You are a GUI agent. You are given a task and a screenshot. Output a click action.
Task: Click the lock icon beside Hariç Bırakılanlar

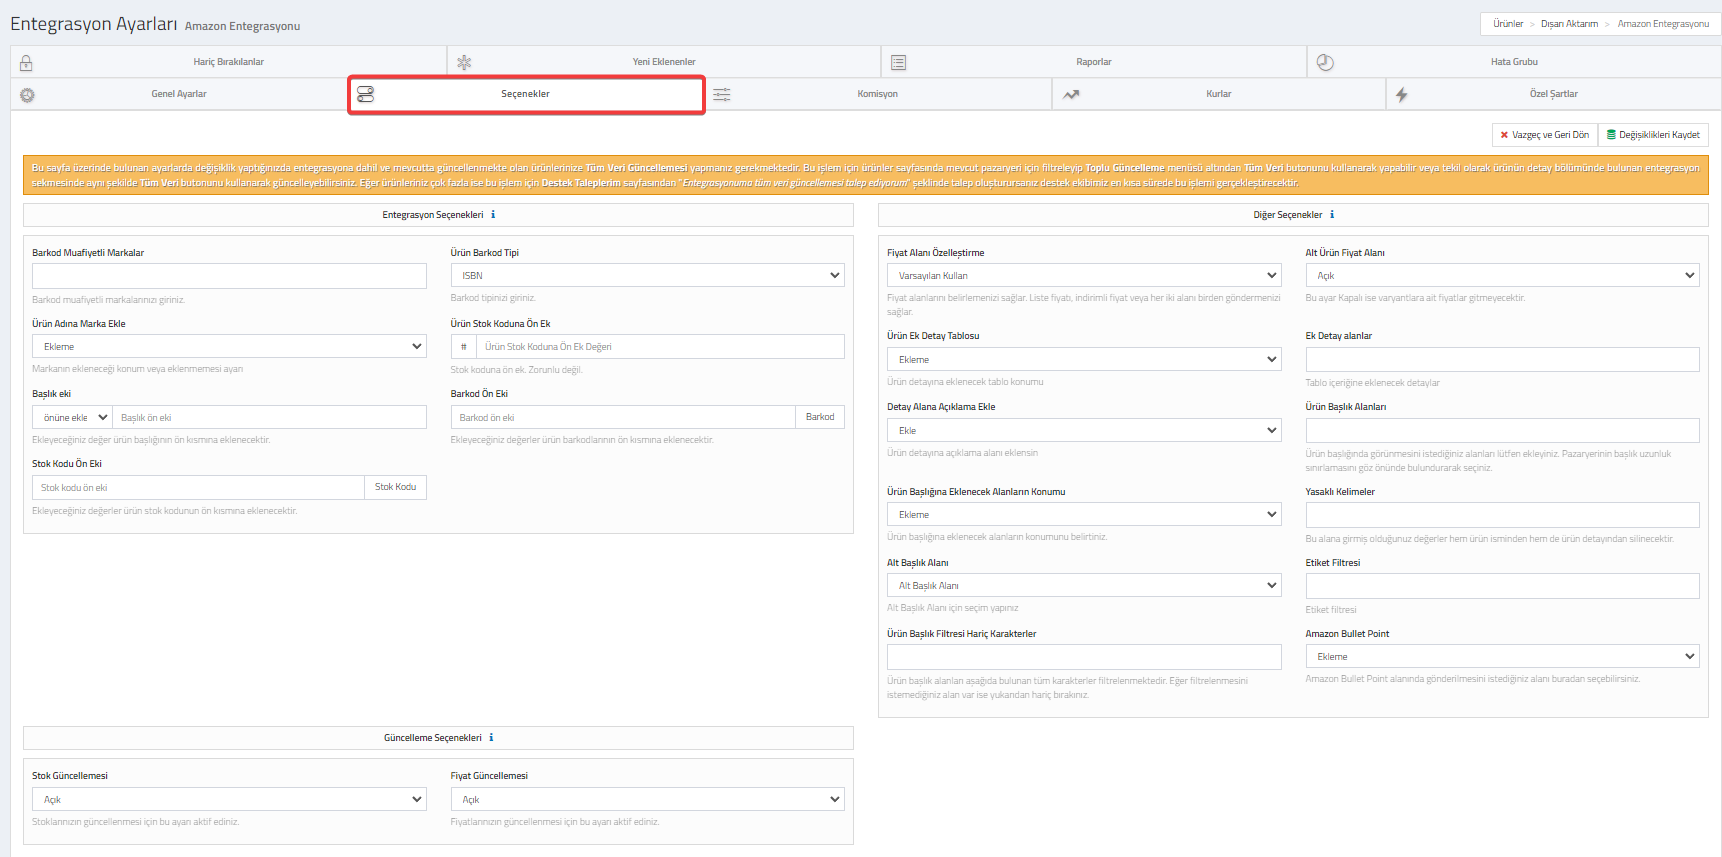(26, 63)
